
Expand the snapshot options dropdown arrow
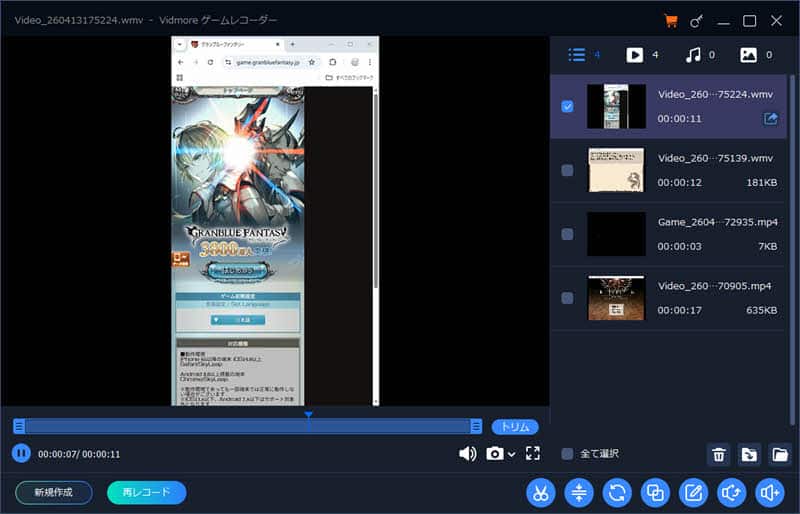pyautogui.click(x=512, y=454)
